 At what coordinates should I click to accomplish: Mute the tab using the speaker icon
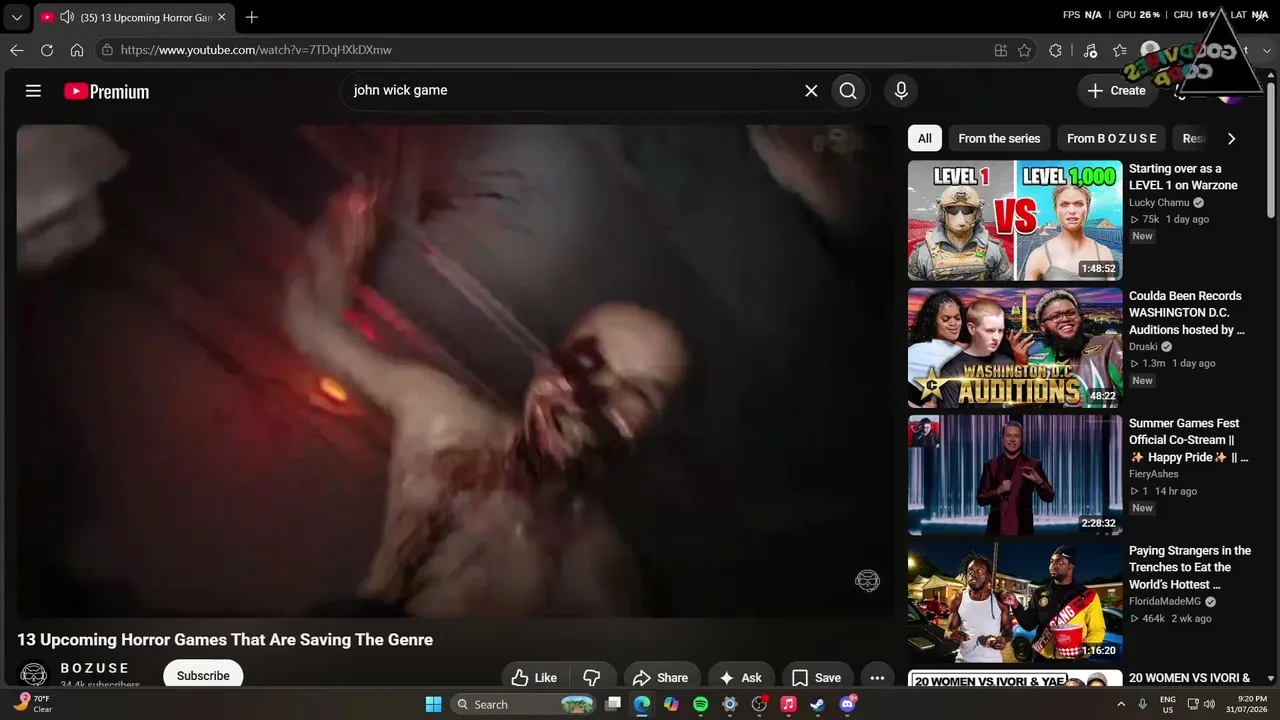pyautogui.click(x=67, y=17)
